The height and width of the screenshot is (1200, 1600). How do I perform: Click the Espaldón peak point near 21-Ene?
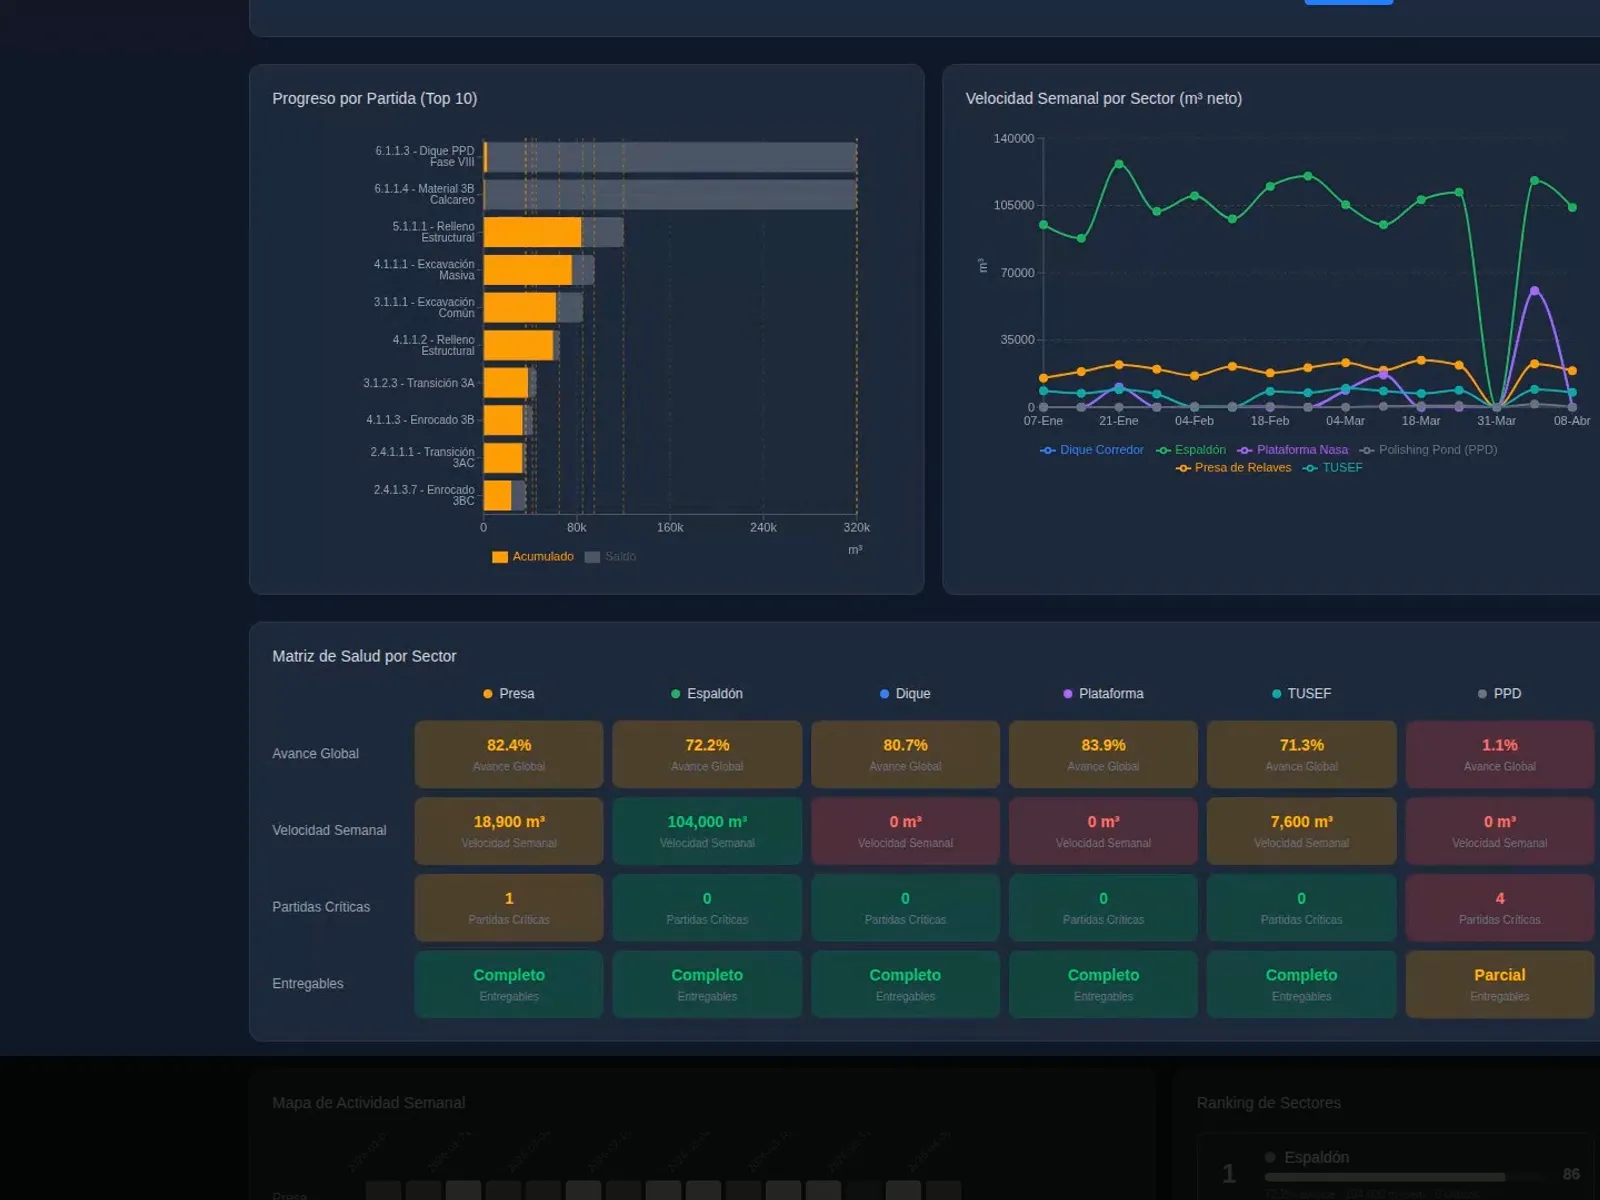pos(1119,163)
